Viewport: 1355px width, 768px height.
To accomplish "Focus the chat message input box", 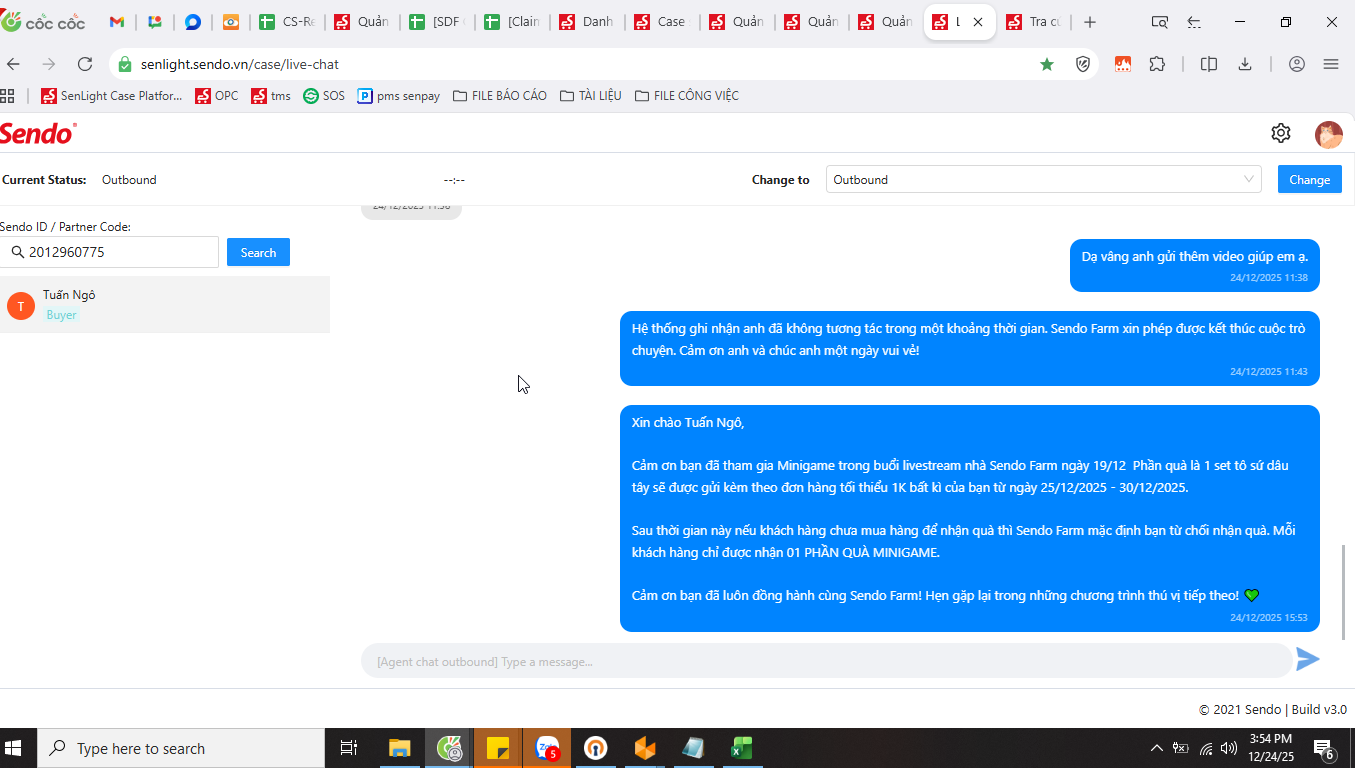I will tap(827, 661).
